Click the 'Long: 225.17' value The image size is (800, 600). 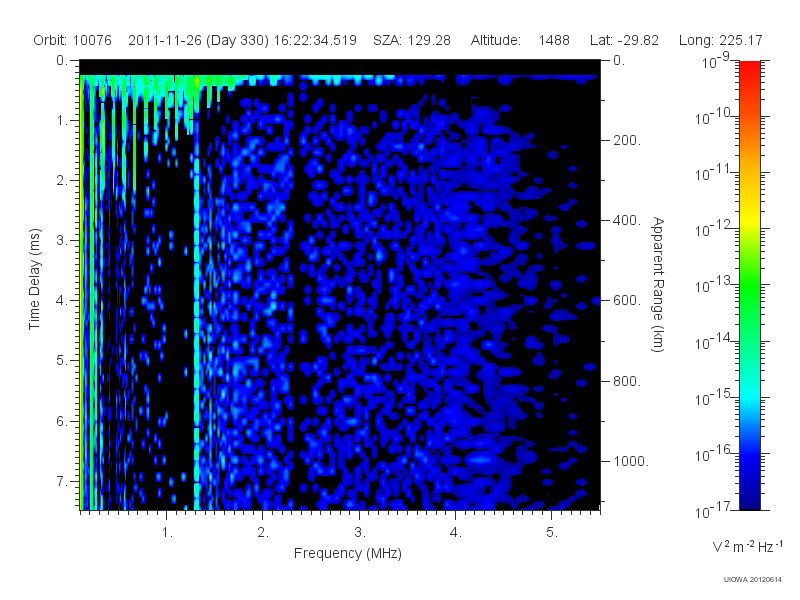[720, 40]
